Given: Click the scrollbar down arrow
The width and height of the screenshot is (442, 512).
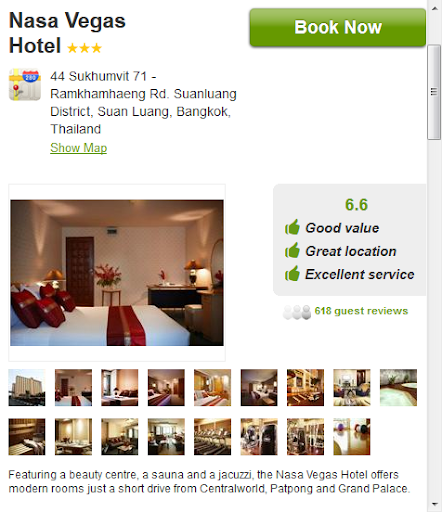Looking at the screenshot, I should 434,504.
